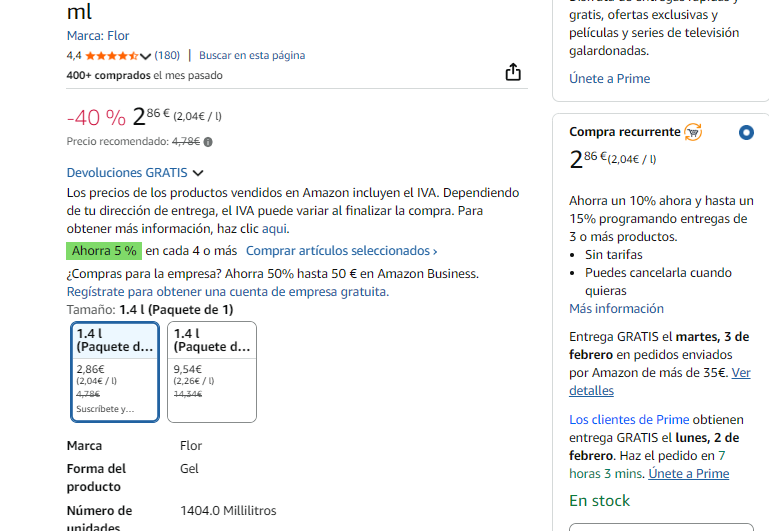769x531 pixels.
Task: Click Regístrate para obtener una cuenta de empresa
Action: (x=228, y=292)
